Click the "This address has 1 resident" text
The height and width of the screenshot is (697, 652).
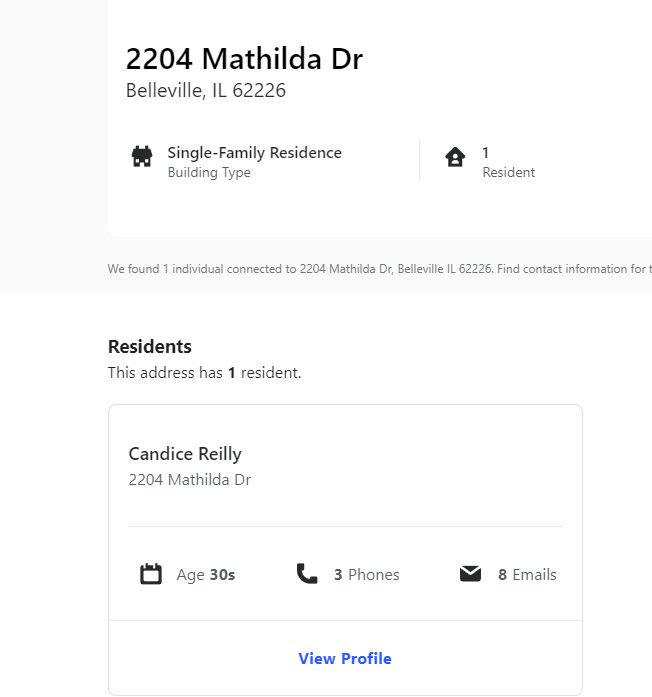[204, 373]
